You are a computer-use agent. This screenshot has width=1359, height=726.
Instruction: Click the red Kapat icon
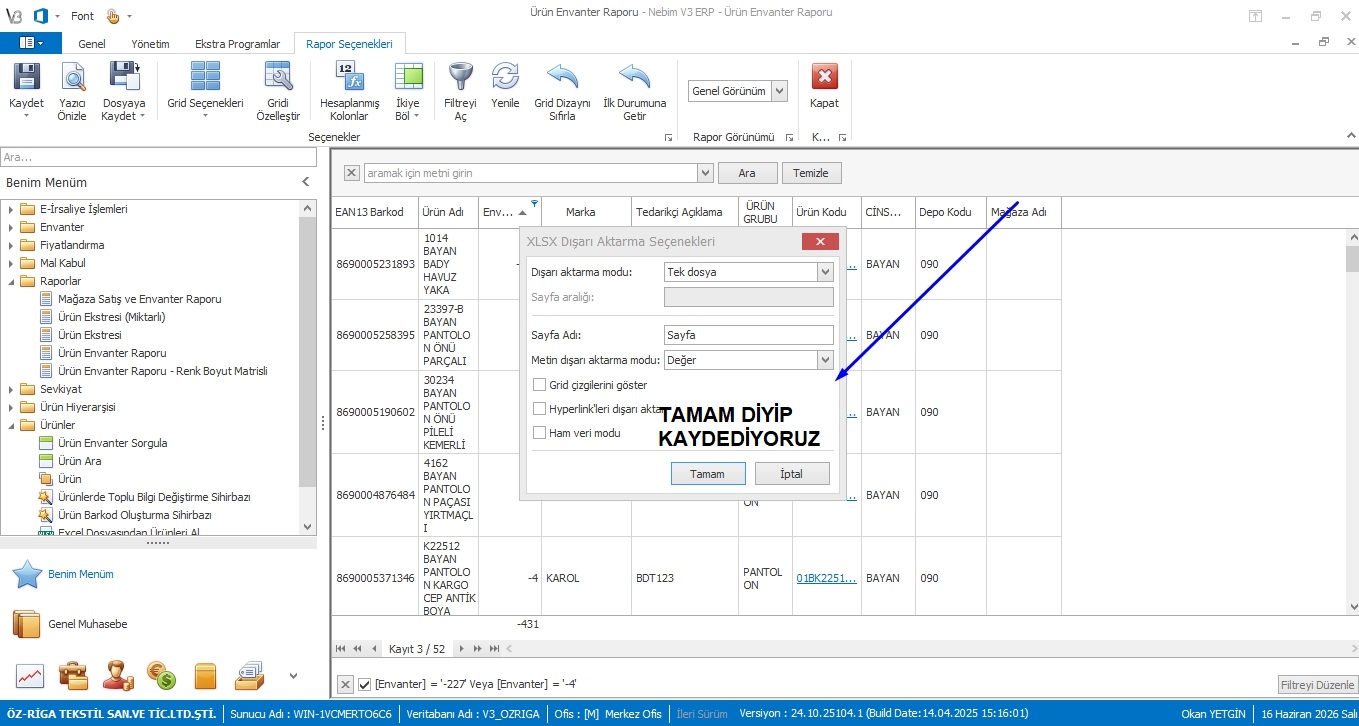tap(824, 78)
